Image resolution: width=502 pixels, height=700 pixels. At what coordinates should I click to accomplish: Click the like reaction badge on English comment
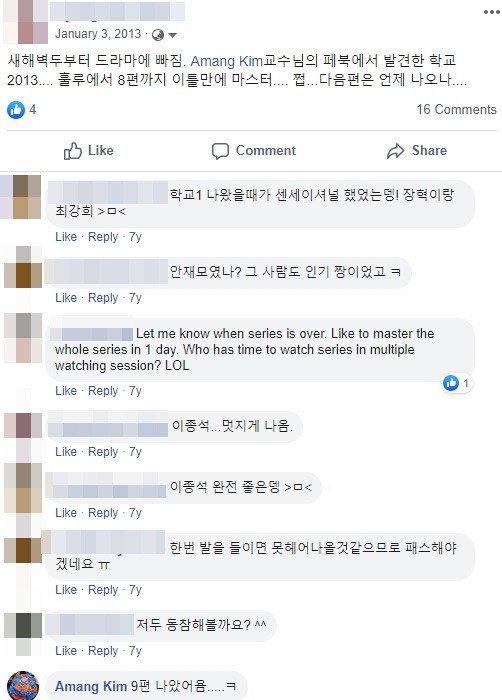pos(457,383)
